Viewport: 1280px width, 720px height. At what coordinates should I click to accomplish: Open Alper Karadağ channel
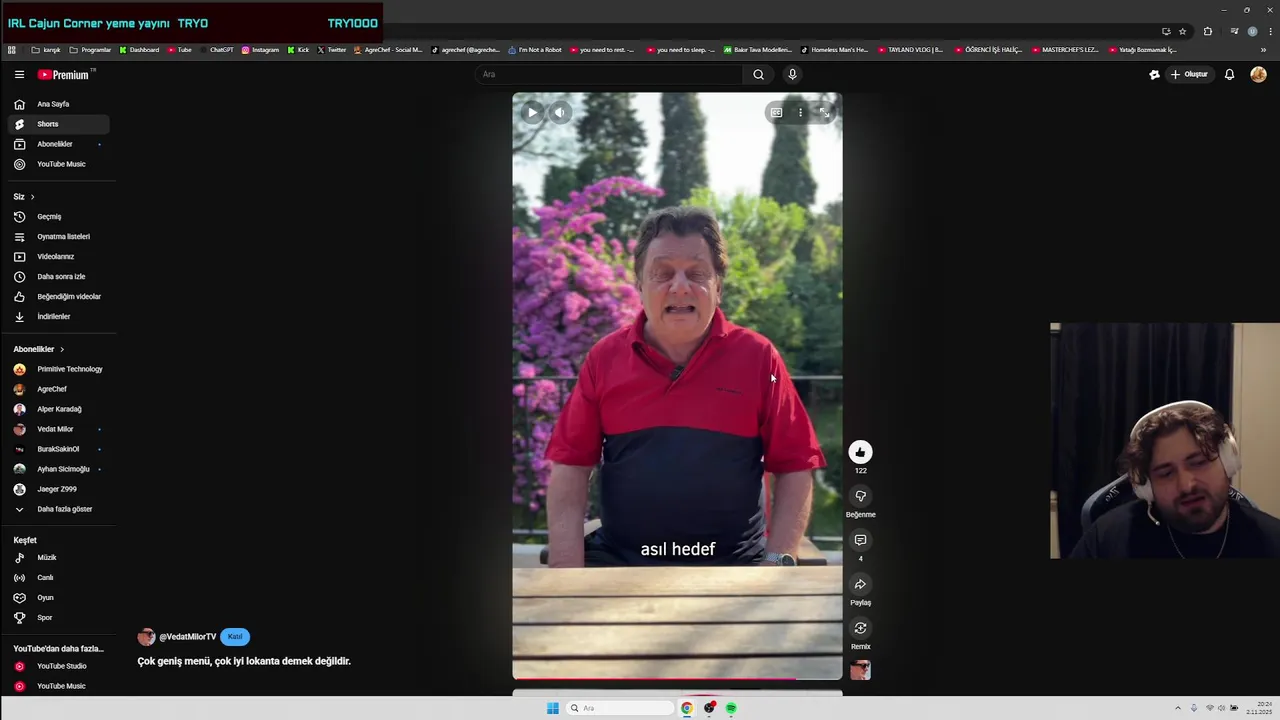click(x=59, y=409)
